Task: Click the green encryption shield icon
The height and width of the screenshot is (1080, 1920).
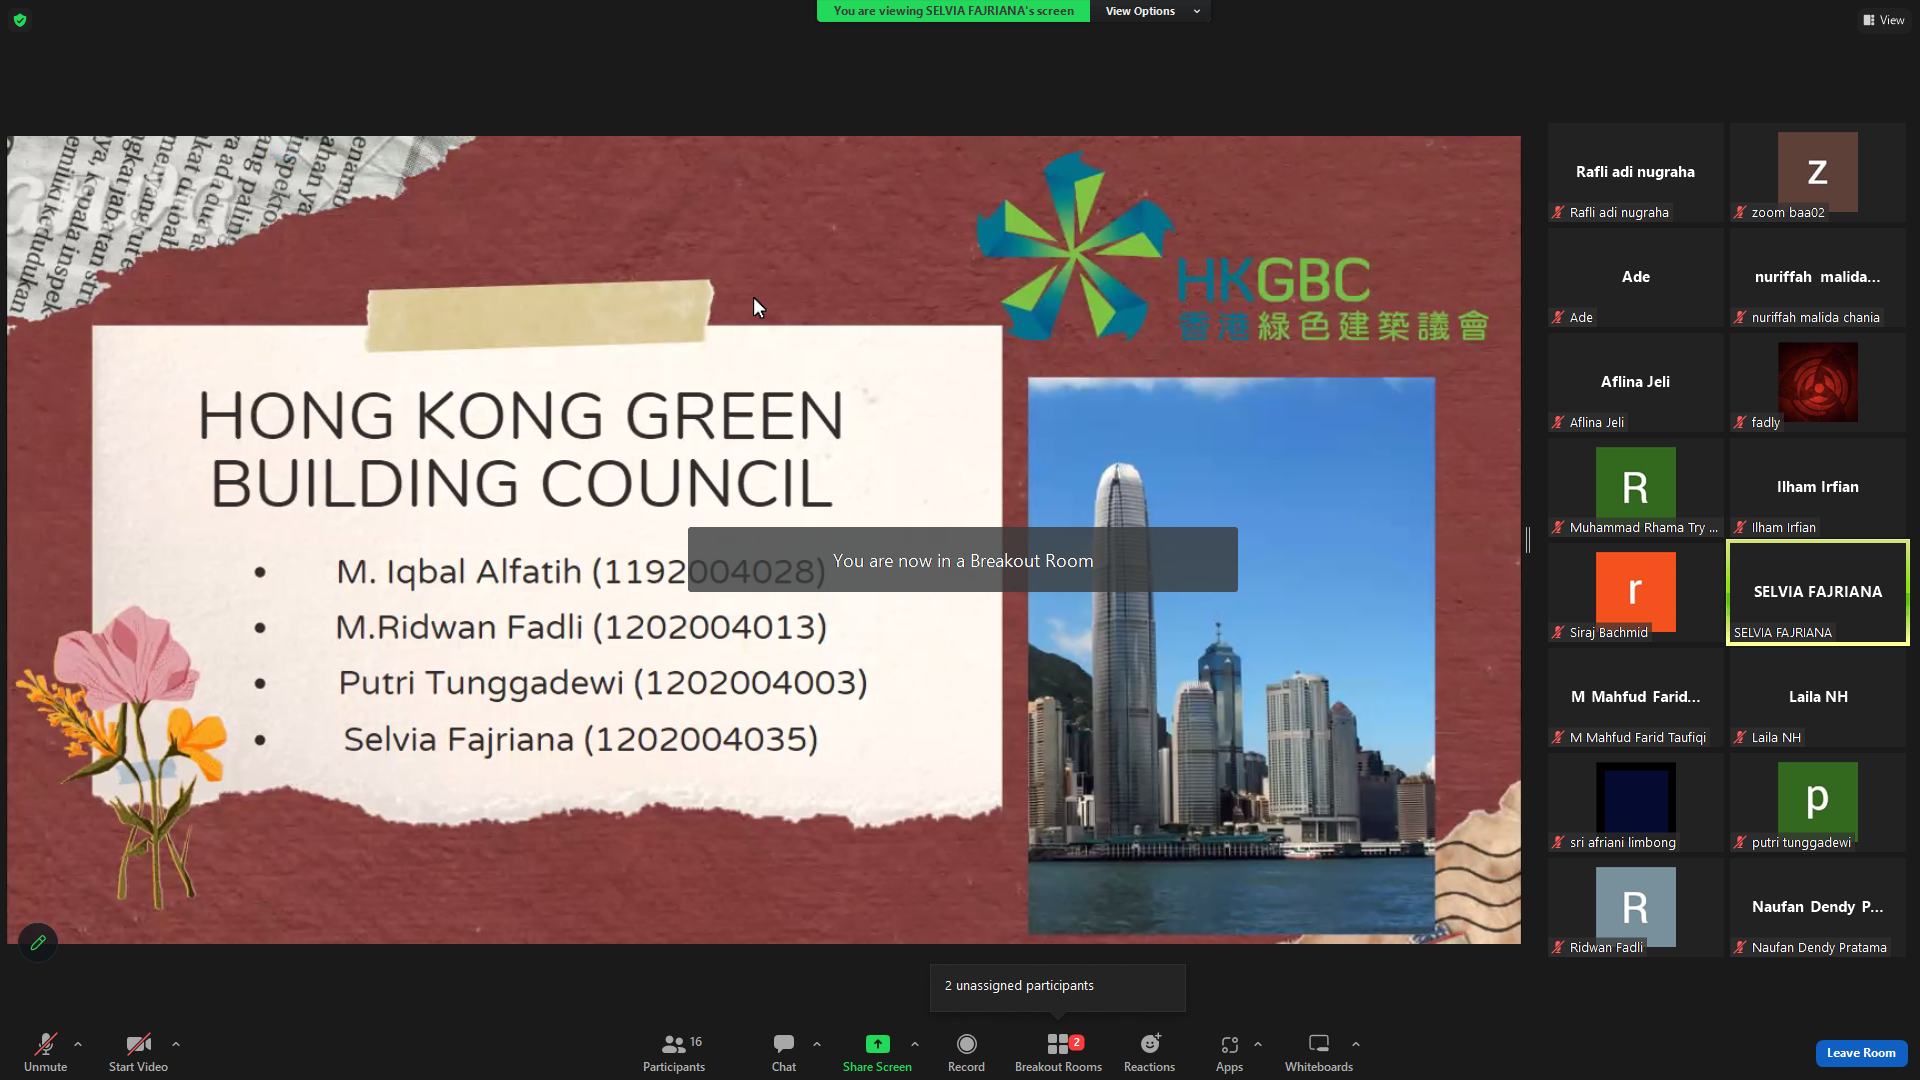Action: coord(20,20)
